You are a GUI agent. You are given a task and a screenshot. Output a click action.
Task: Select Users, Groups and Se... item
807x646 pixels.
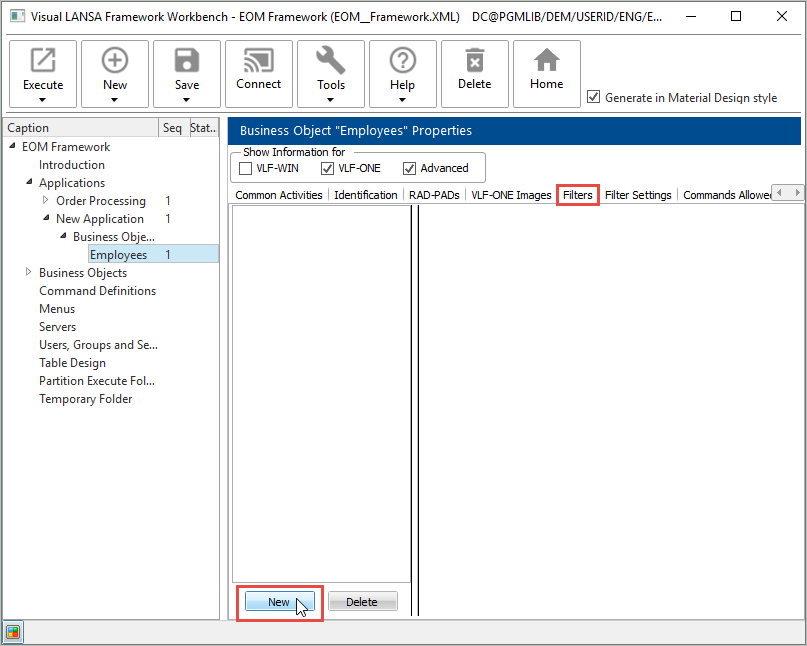98,345
